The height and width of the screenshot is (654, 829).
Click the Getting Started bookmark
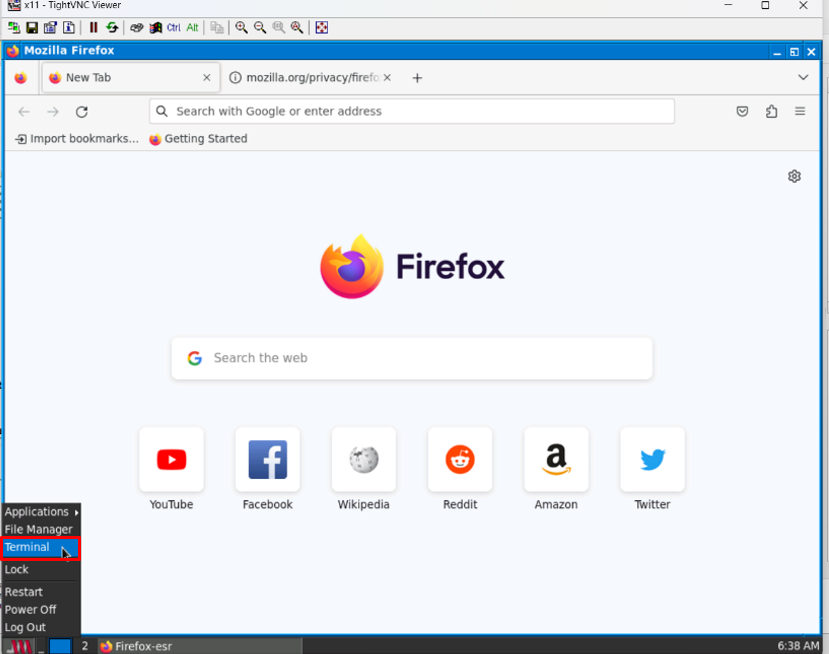pos(198,139)
